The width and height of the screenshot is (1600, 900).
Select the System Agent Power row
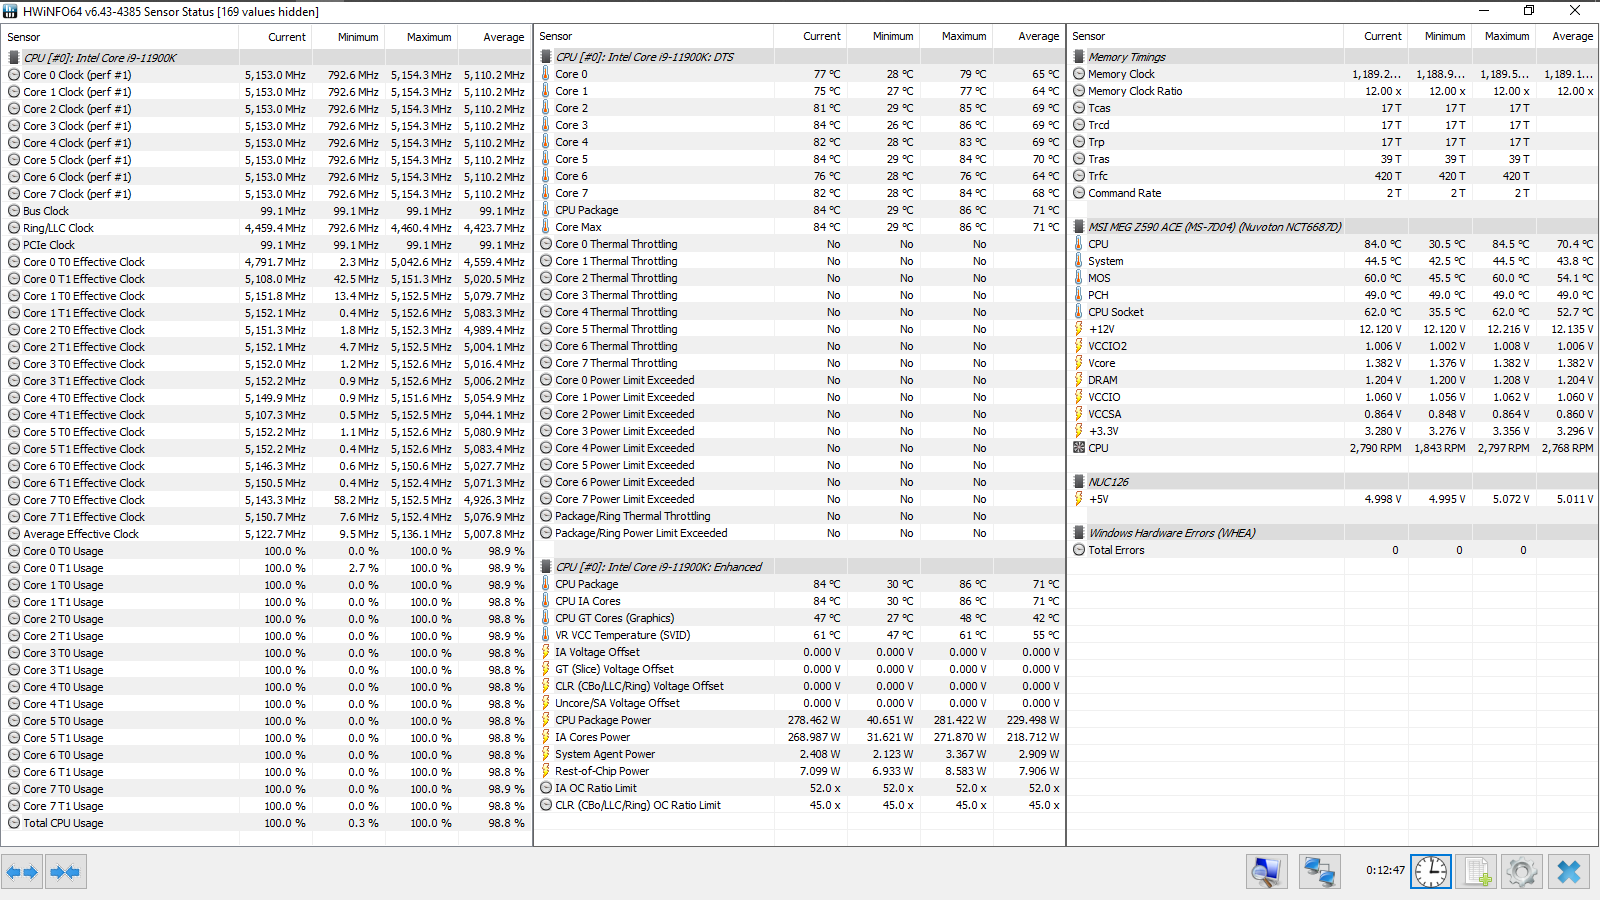pos(800,754)
